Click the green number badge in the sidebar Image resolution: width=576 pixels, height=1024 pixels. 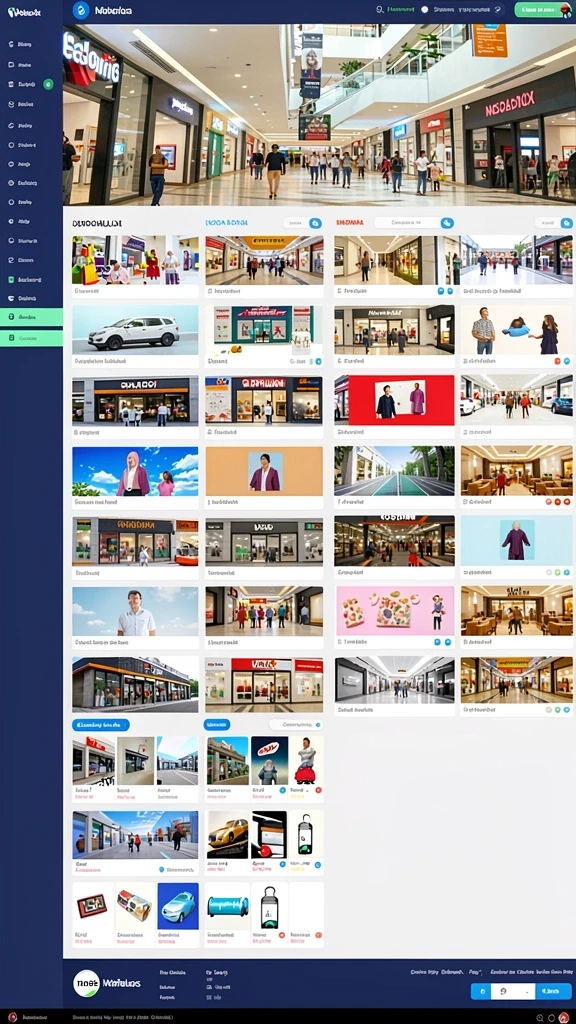[x=48, y=84]
